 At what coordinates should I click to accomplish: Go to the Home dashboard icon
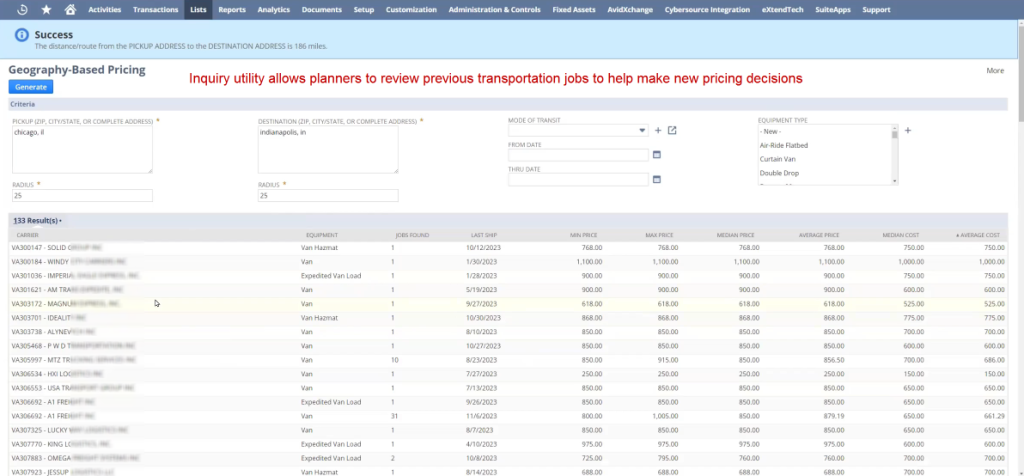coord(69,9)
